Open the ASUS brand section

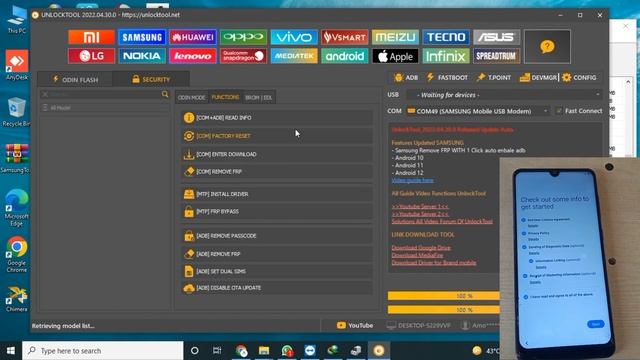pyautogui.click(x=496, y=37)
